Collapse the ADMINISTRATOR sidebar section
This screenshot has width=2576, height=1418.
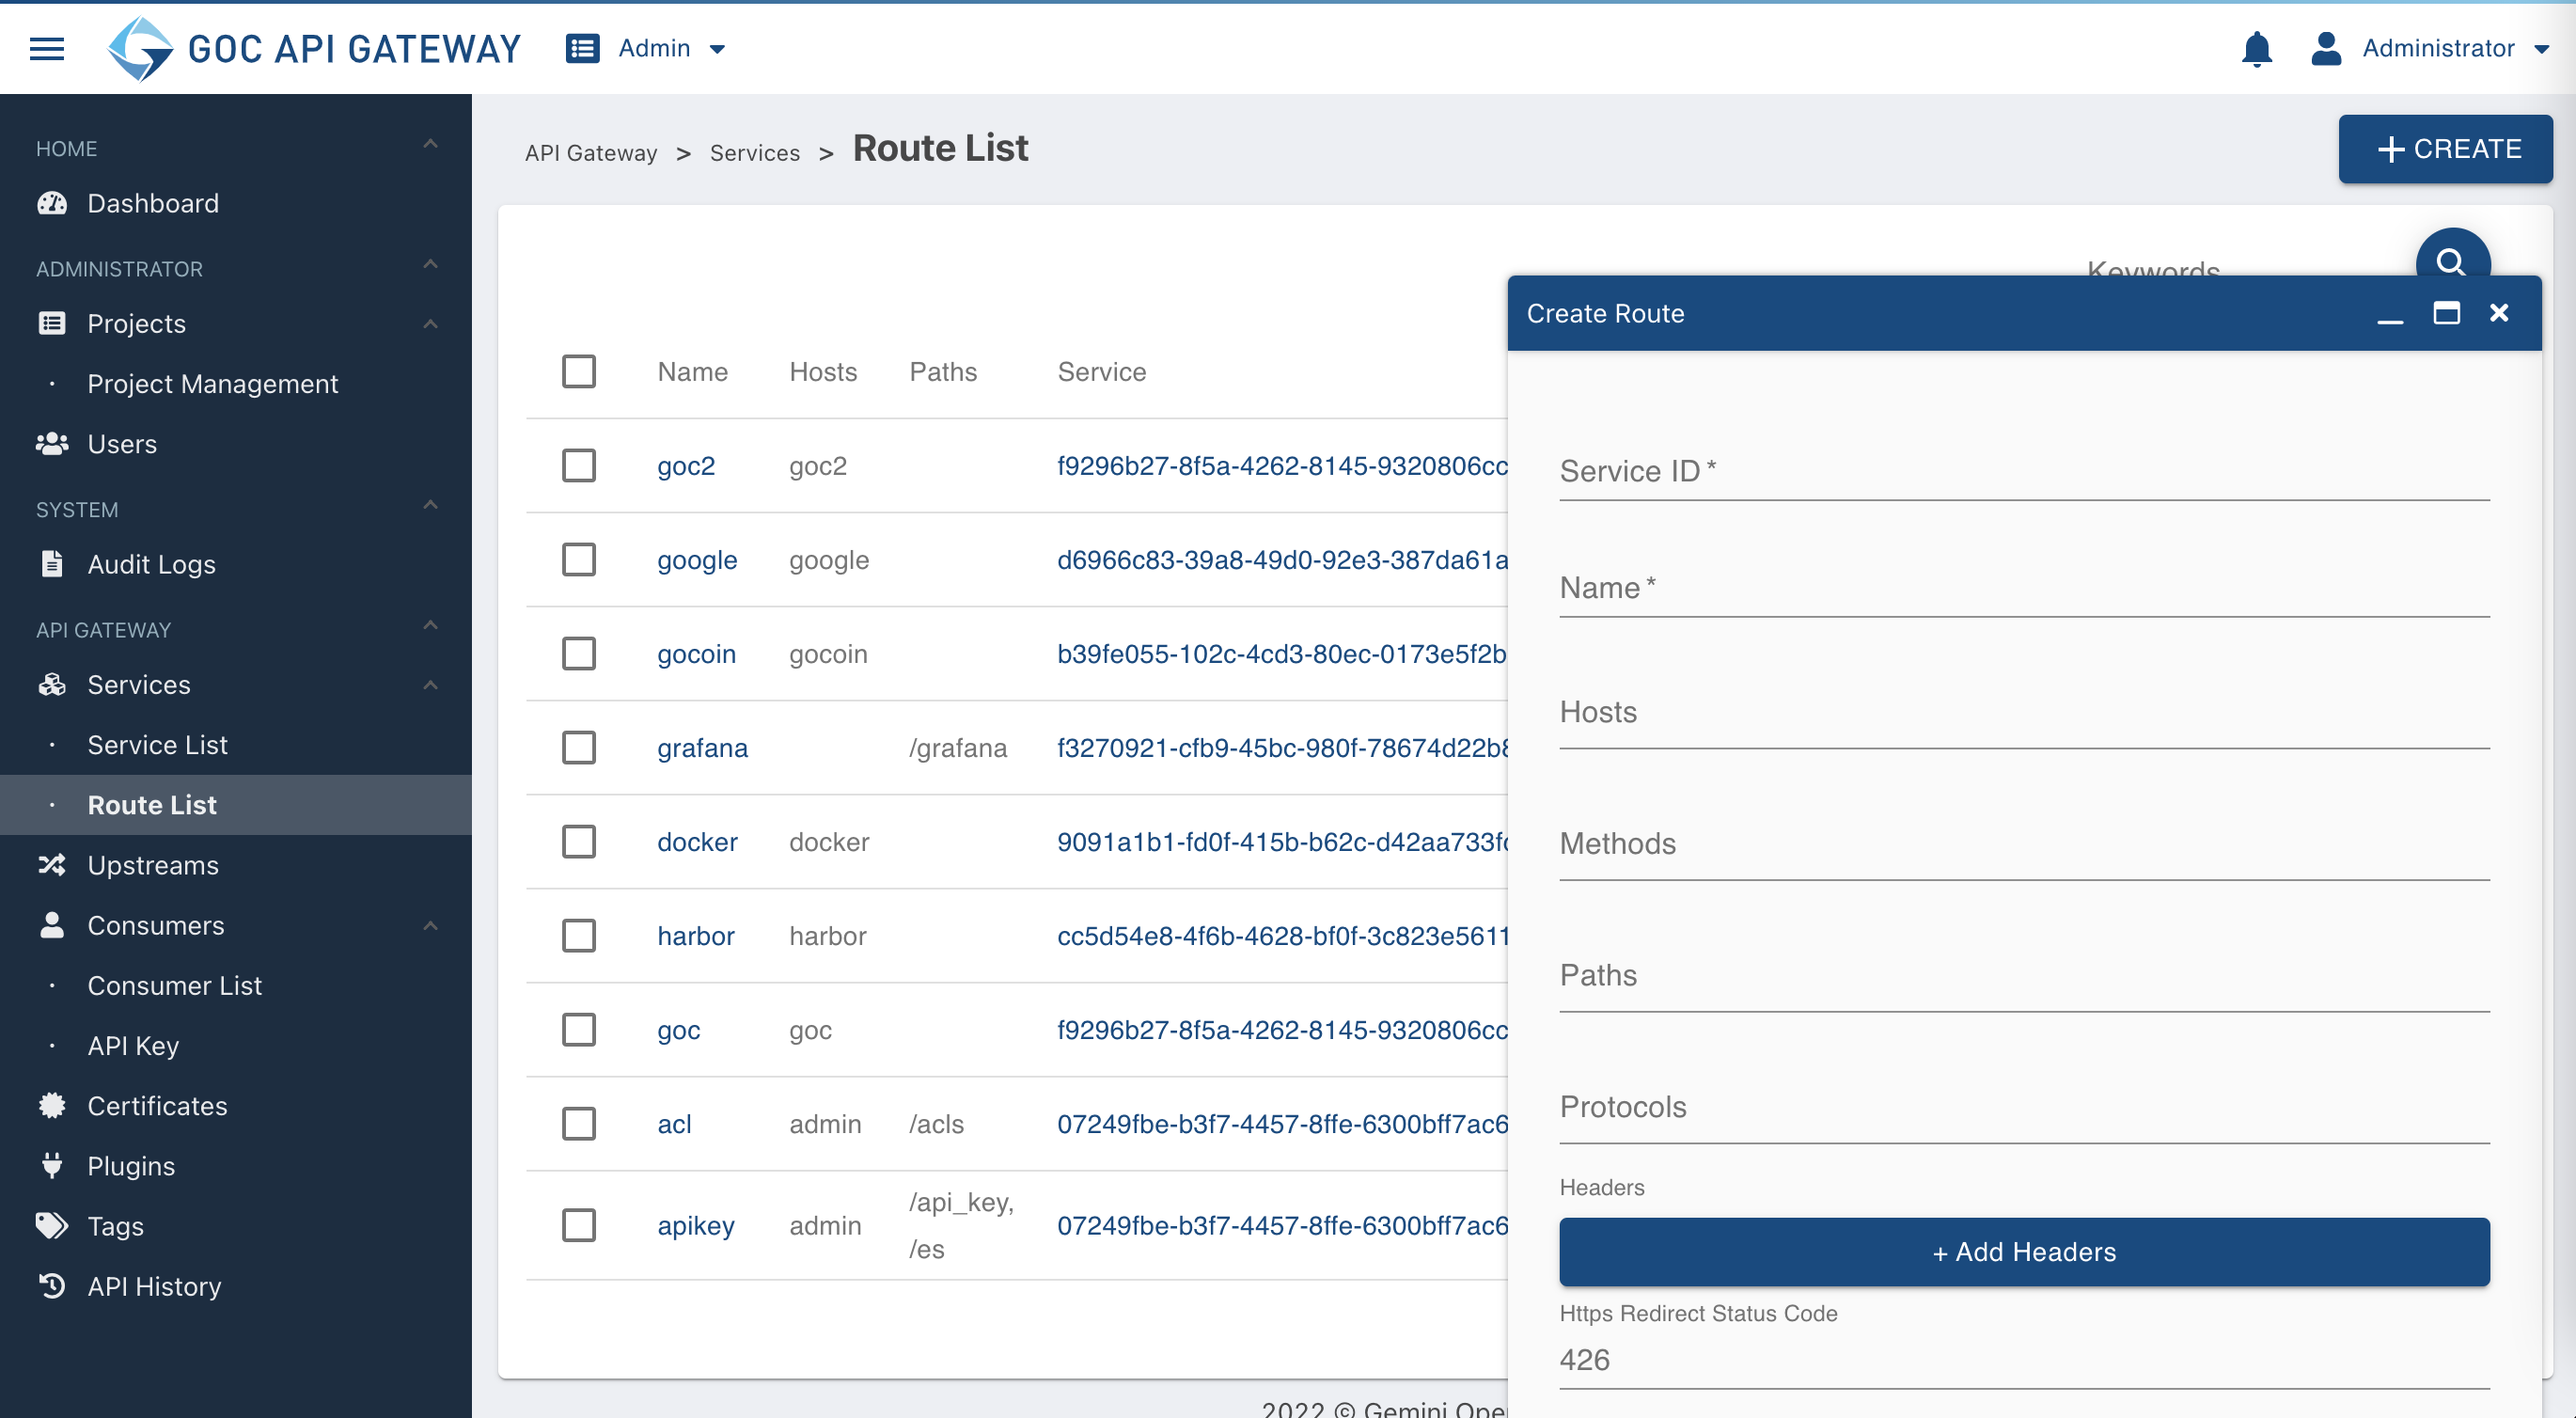point(430,264)
